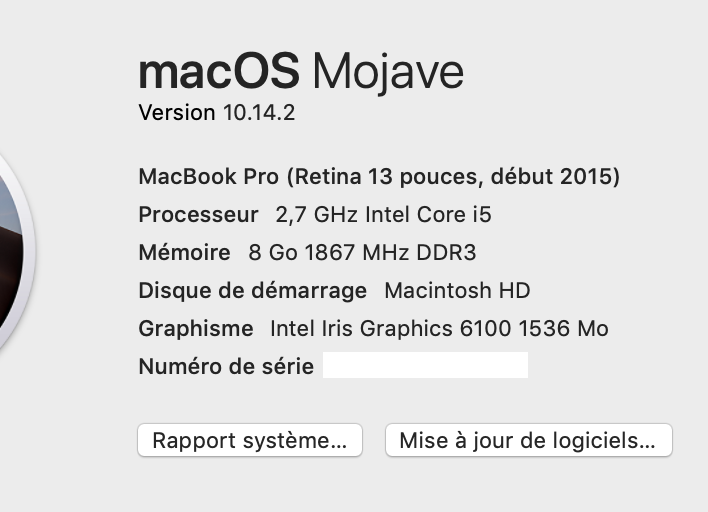Click the Macintosh HD disk name
708x512 pixels.
pos(457,291)
